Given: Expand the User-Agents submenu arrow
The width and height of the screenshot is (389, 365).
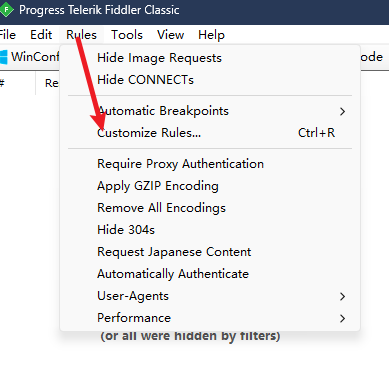Looking at the screenshot, I should (x=342, y=296).
